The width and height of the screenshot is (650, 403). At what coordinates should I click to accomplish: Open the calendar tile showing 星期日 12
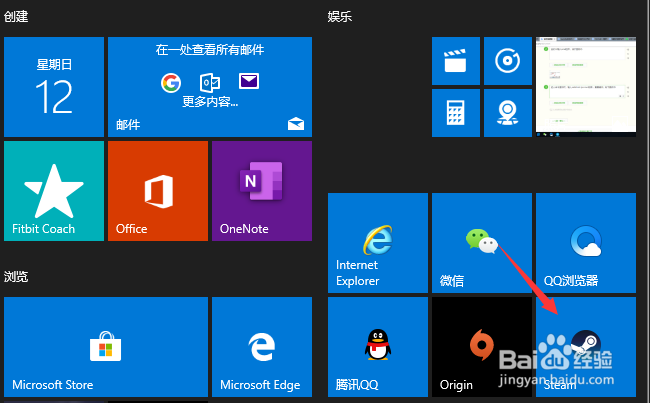pos(54,87)
